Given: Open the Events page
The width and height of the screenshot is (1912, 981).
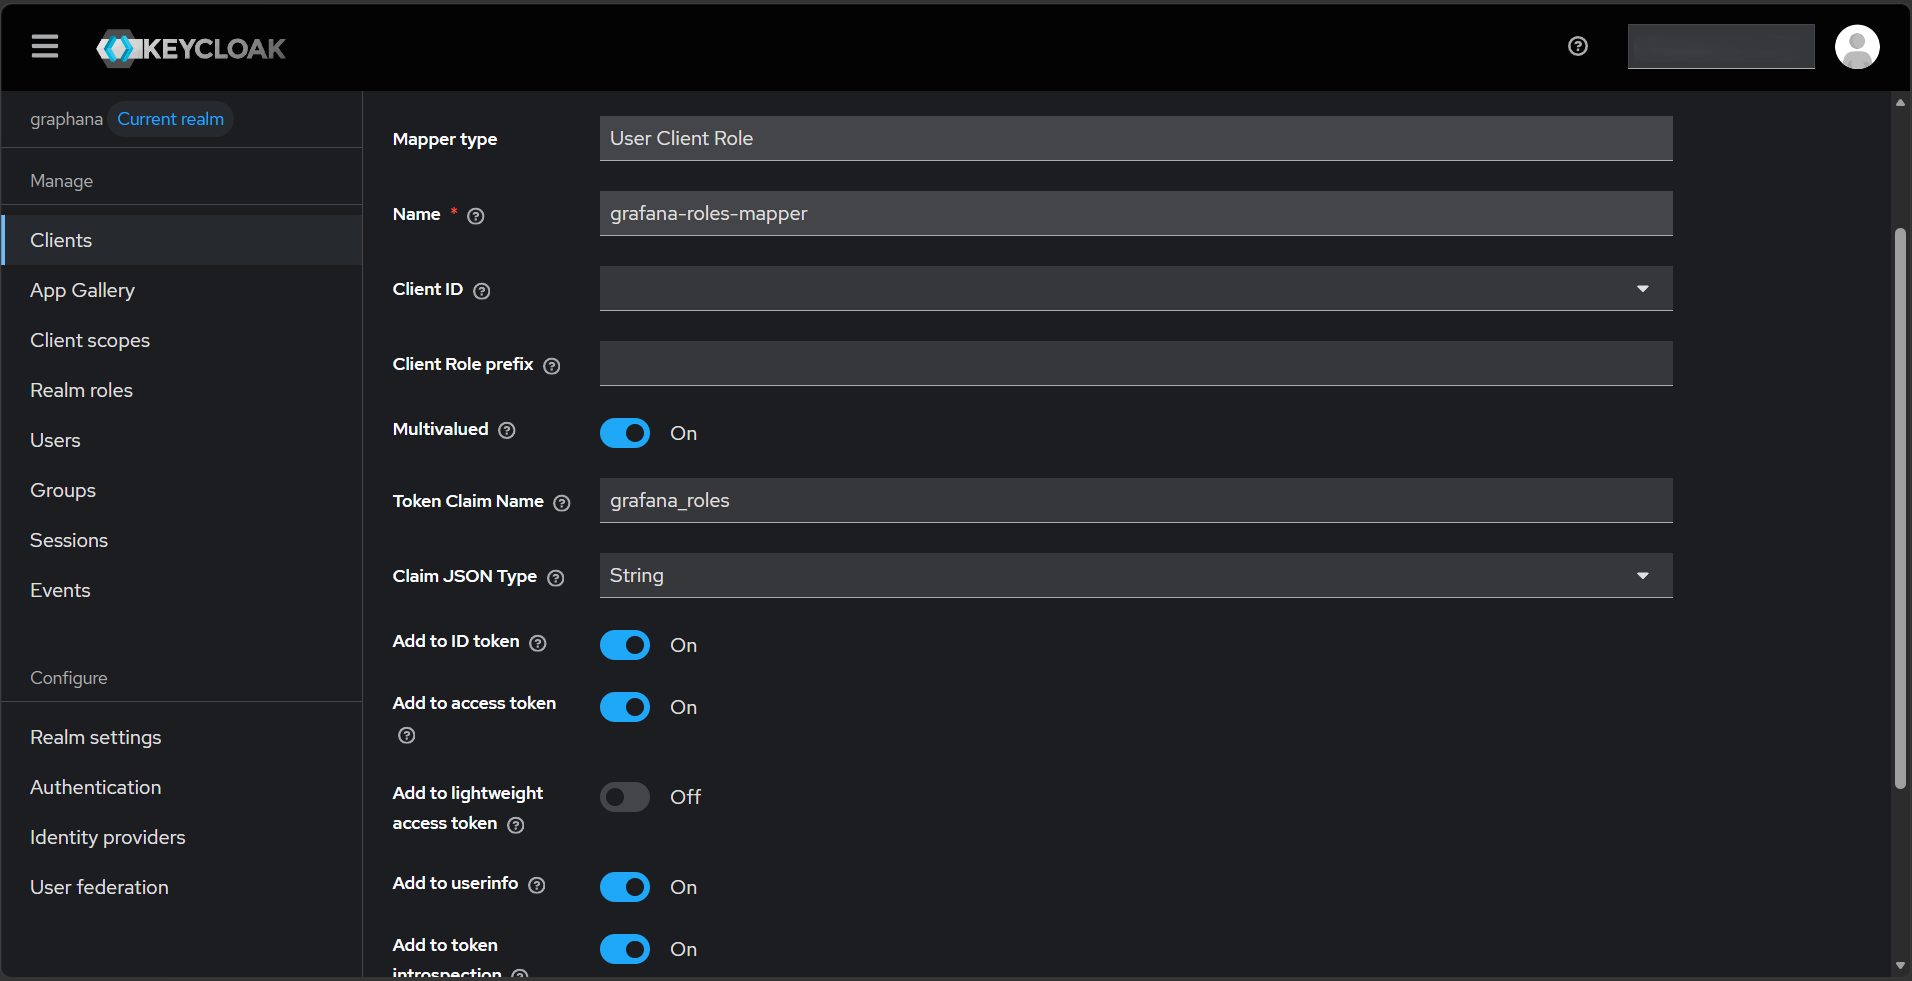Looking at the screenshot, I should [182, 590].
